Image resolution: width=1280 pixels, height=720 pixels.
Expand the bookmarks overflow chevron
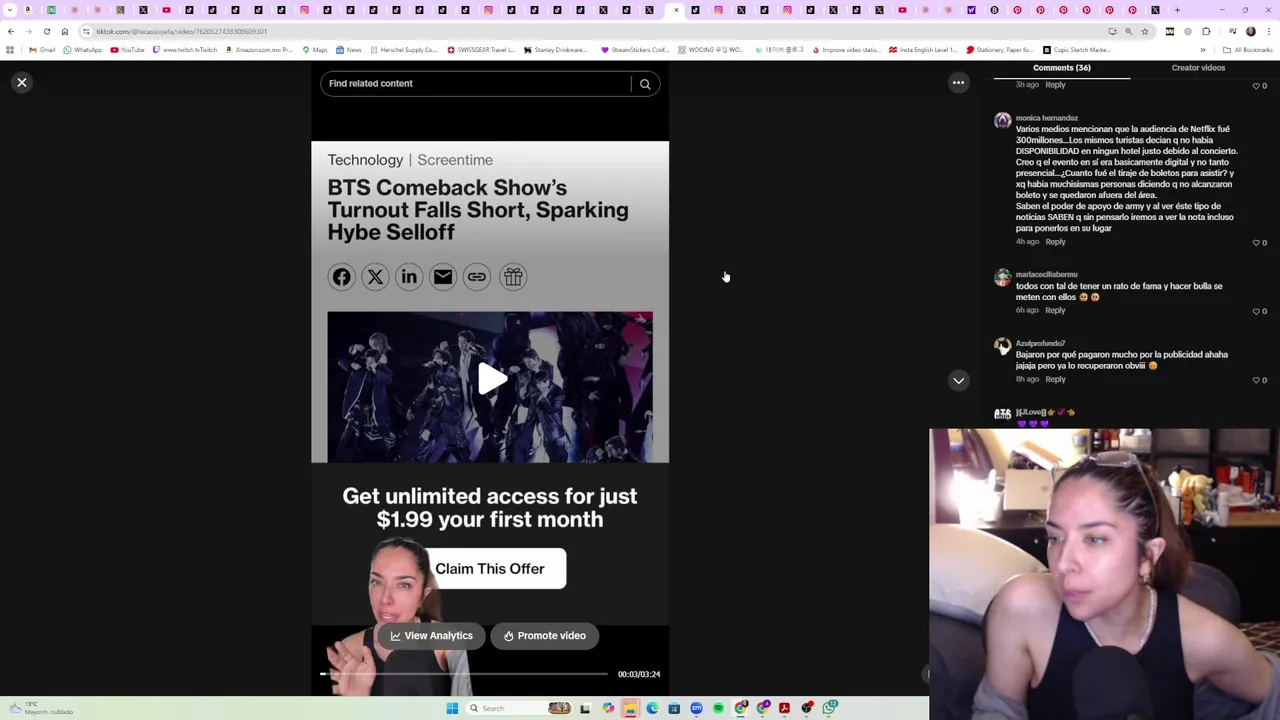pyautogui.click(x=1203, y=50)
